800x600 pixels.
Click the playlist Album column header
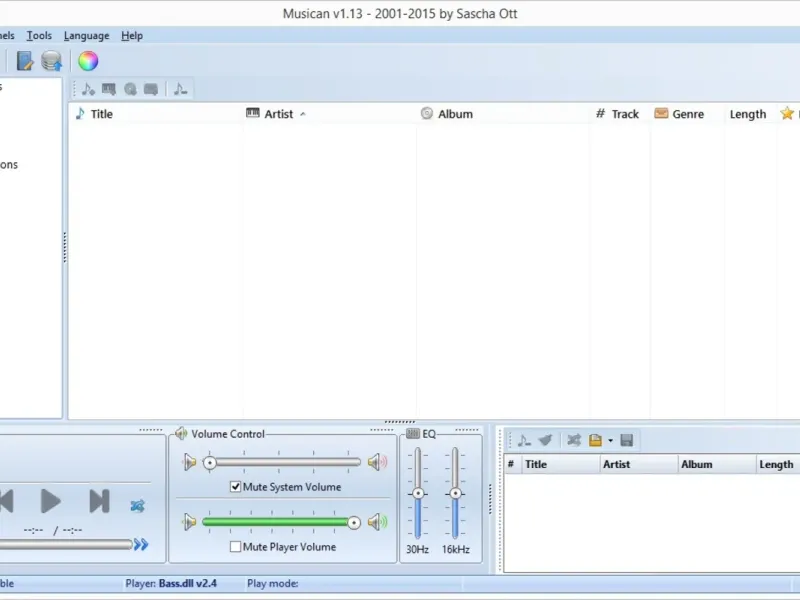click(x=717, y=464)
